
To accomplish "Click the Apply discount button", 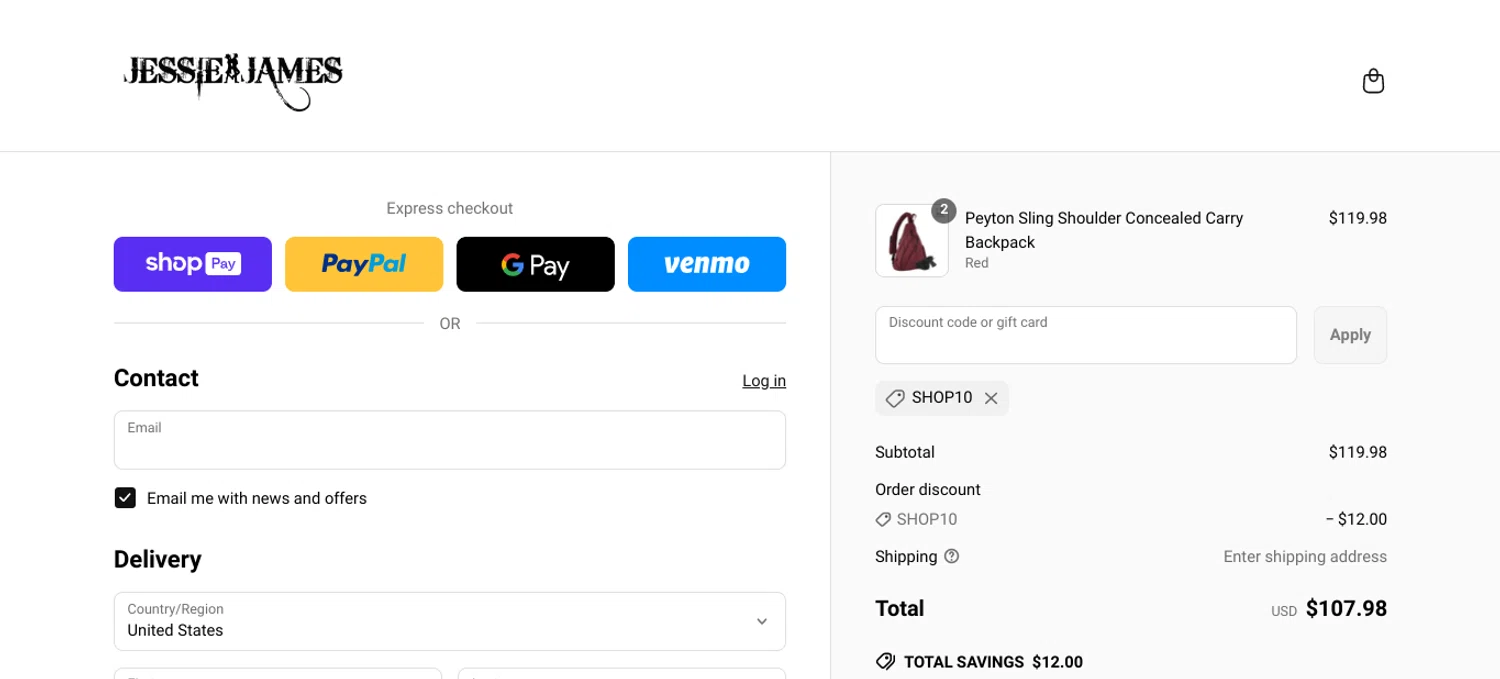I will pos(1350,335).
